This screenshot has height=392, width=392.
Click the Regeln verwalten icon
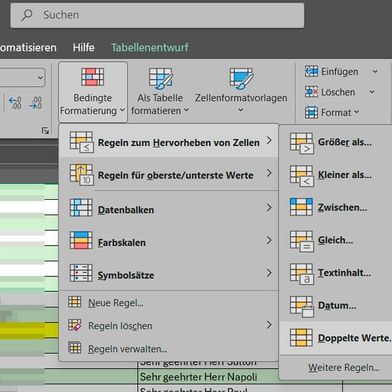click(x=75, y=348)
